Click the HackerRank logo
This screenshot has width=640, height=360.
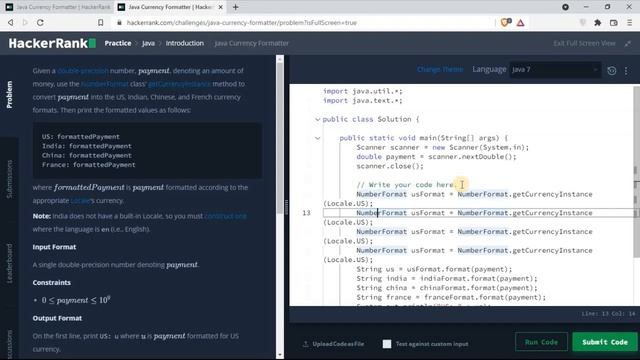point(52,43)
